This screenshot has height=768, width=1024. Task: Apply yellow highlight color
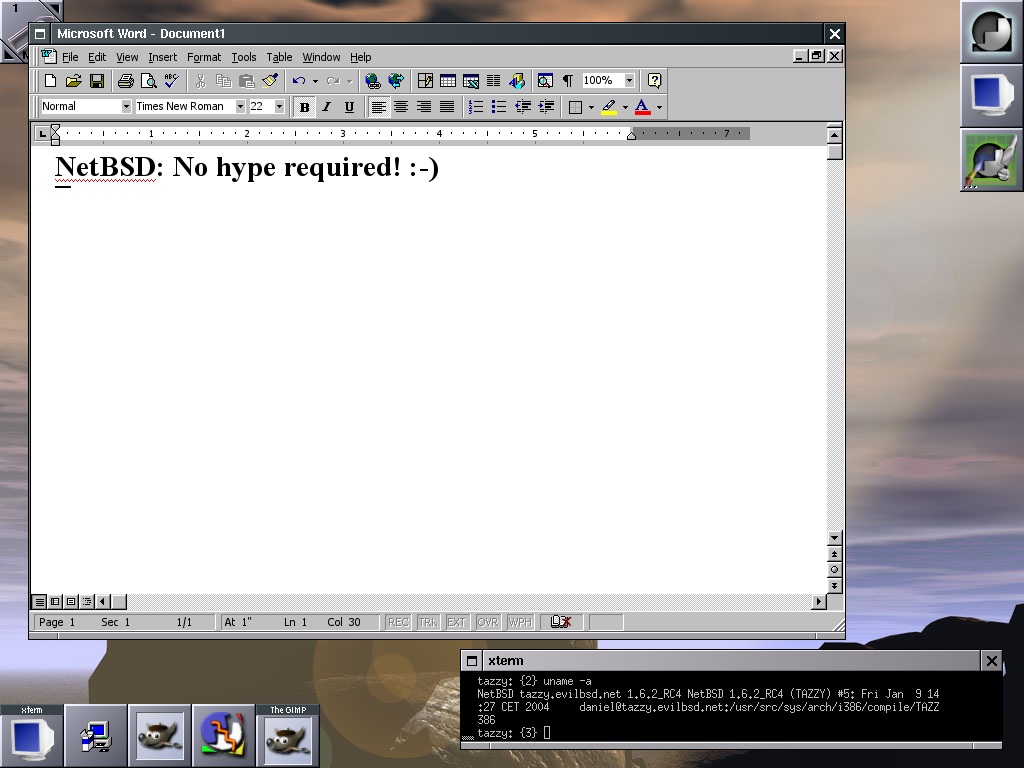(x=609, y=106)
